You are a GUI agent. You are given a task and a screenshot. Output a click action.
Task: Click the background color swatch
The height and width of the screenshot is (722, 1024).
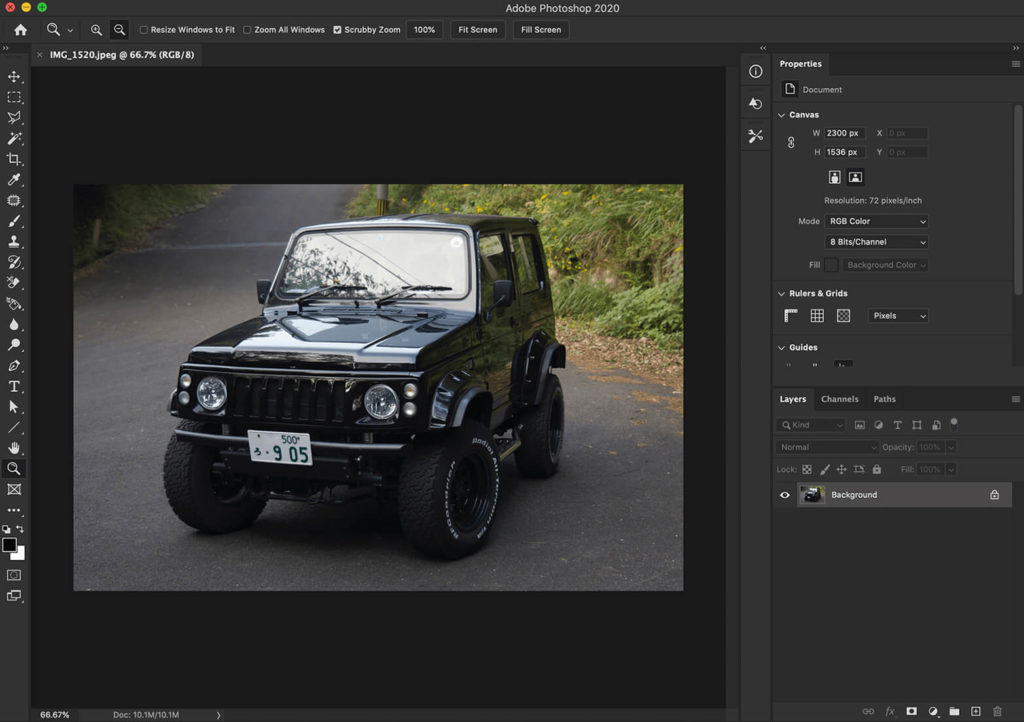click(20, 555)
